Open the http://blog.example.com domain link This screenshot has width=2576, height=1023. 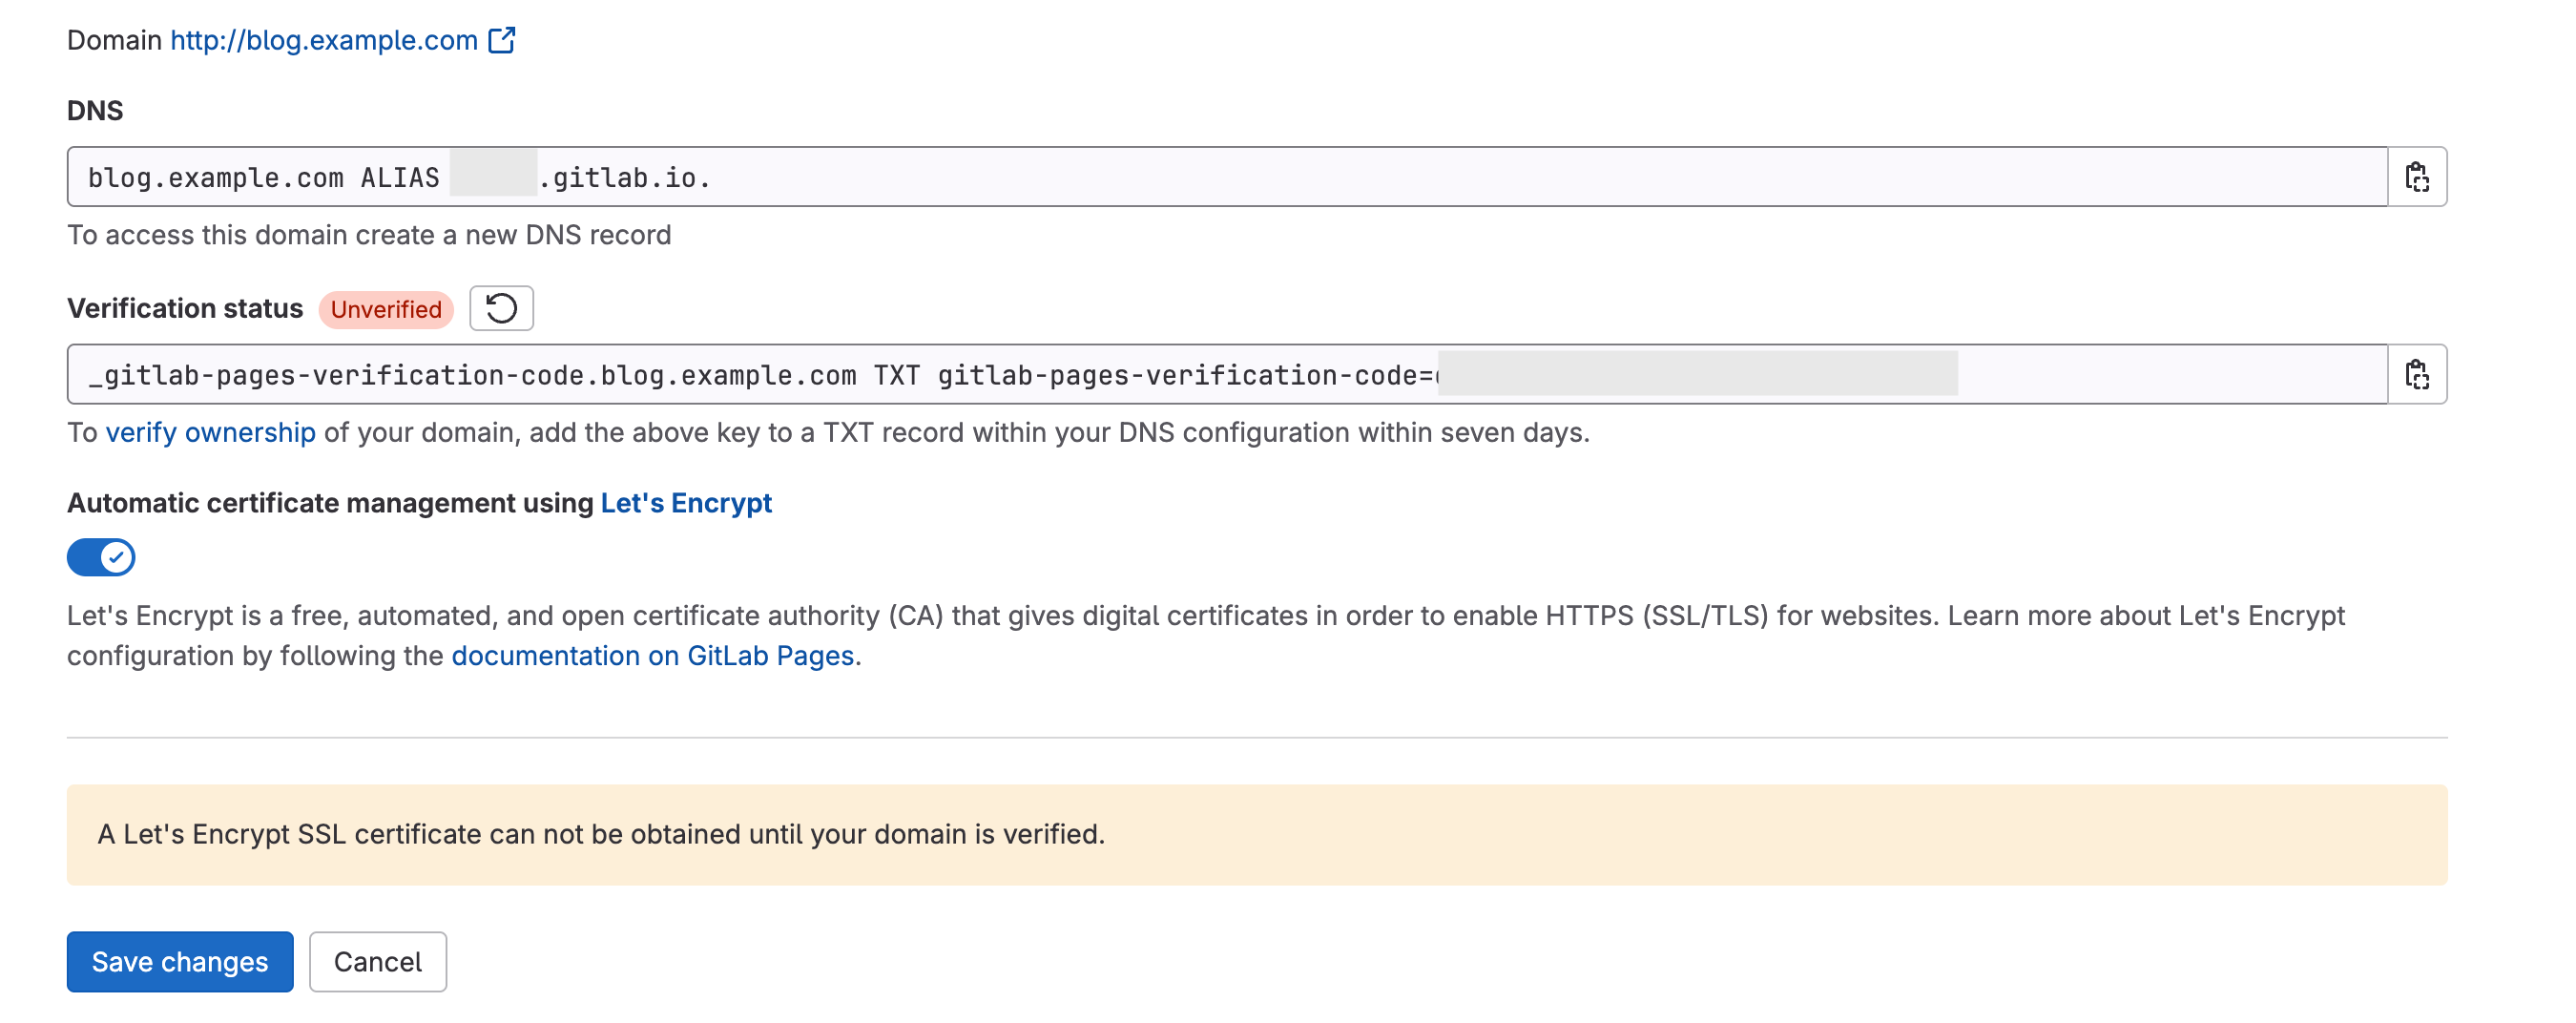click(x=323, y=40)
